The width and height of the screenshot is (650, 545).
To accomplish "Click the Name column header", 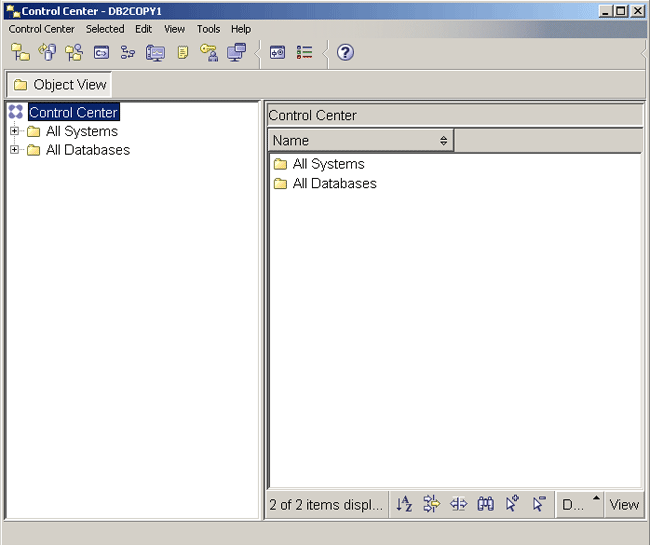I will pos(361,140).
